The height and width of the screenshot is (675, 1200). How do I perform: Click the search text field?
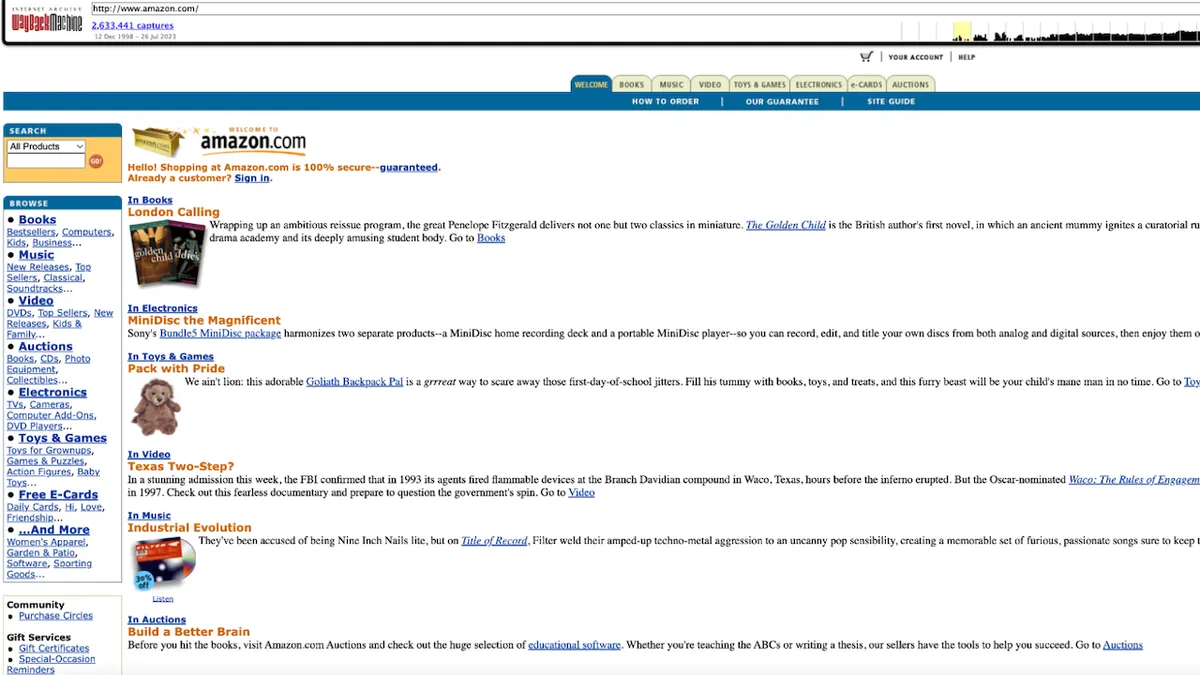tap(46, 160)
